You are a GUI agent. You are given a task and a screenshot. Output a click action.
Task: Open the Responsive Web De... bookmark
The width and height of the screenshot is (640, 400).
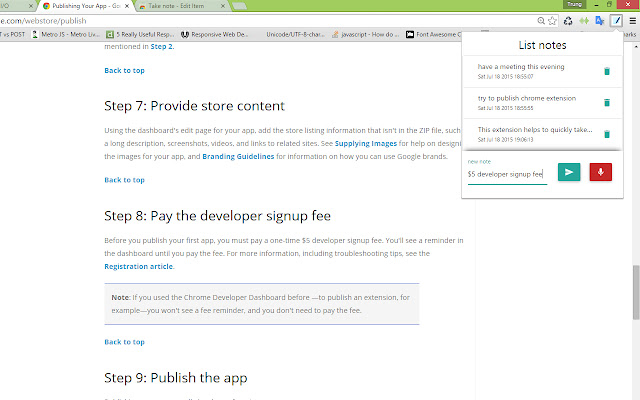(215, 35)
